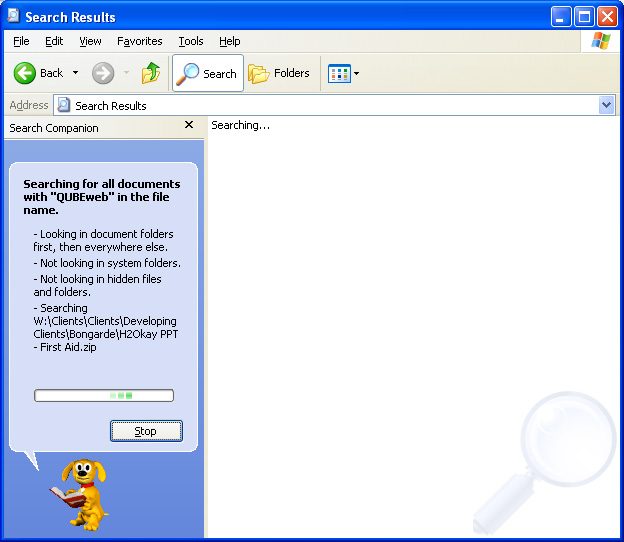The width and height of the screenshot is (624, 542).
Task: Open the Forward history dropdown arrow
Action: pos(126,73)
